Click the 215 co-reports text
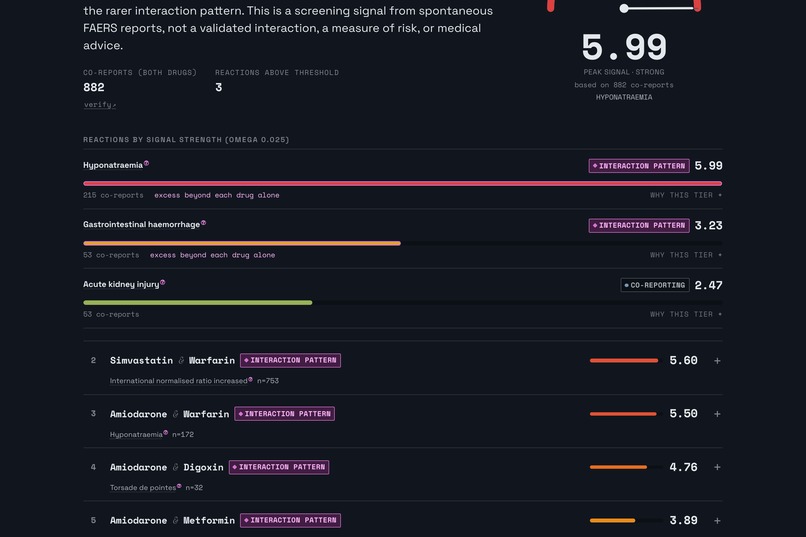The image size is (806, 537). click(x=113, y=195)
